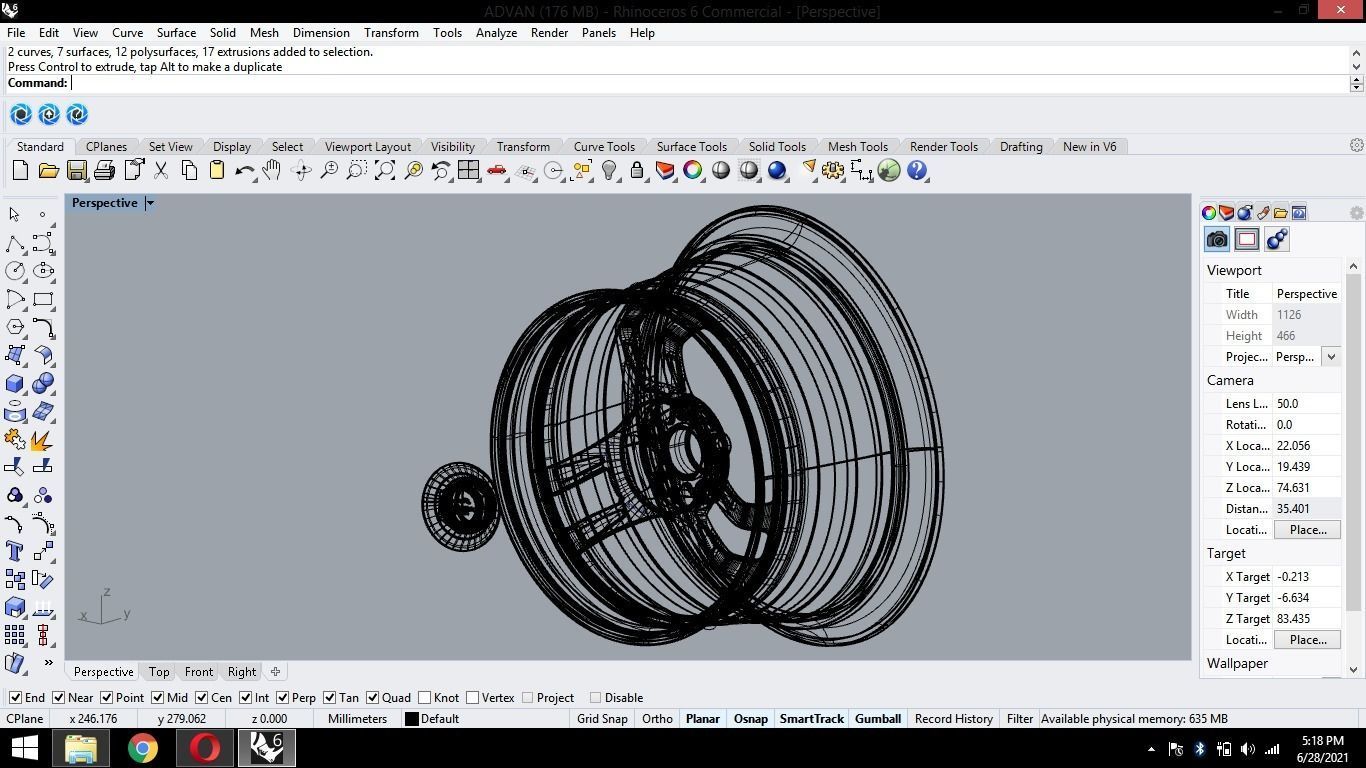
Task: Toggle the Mid osnap checkbox
Action: click(x=157, y=698)
